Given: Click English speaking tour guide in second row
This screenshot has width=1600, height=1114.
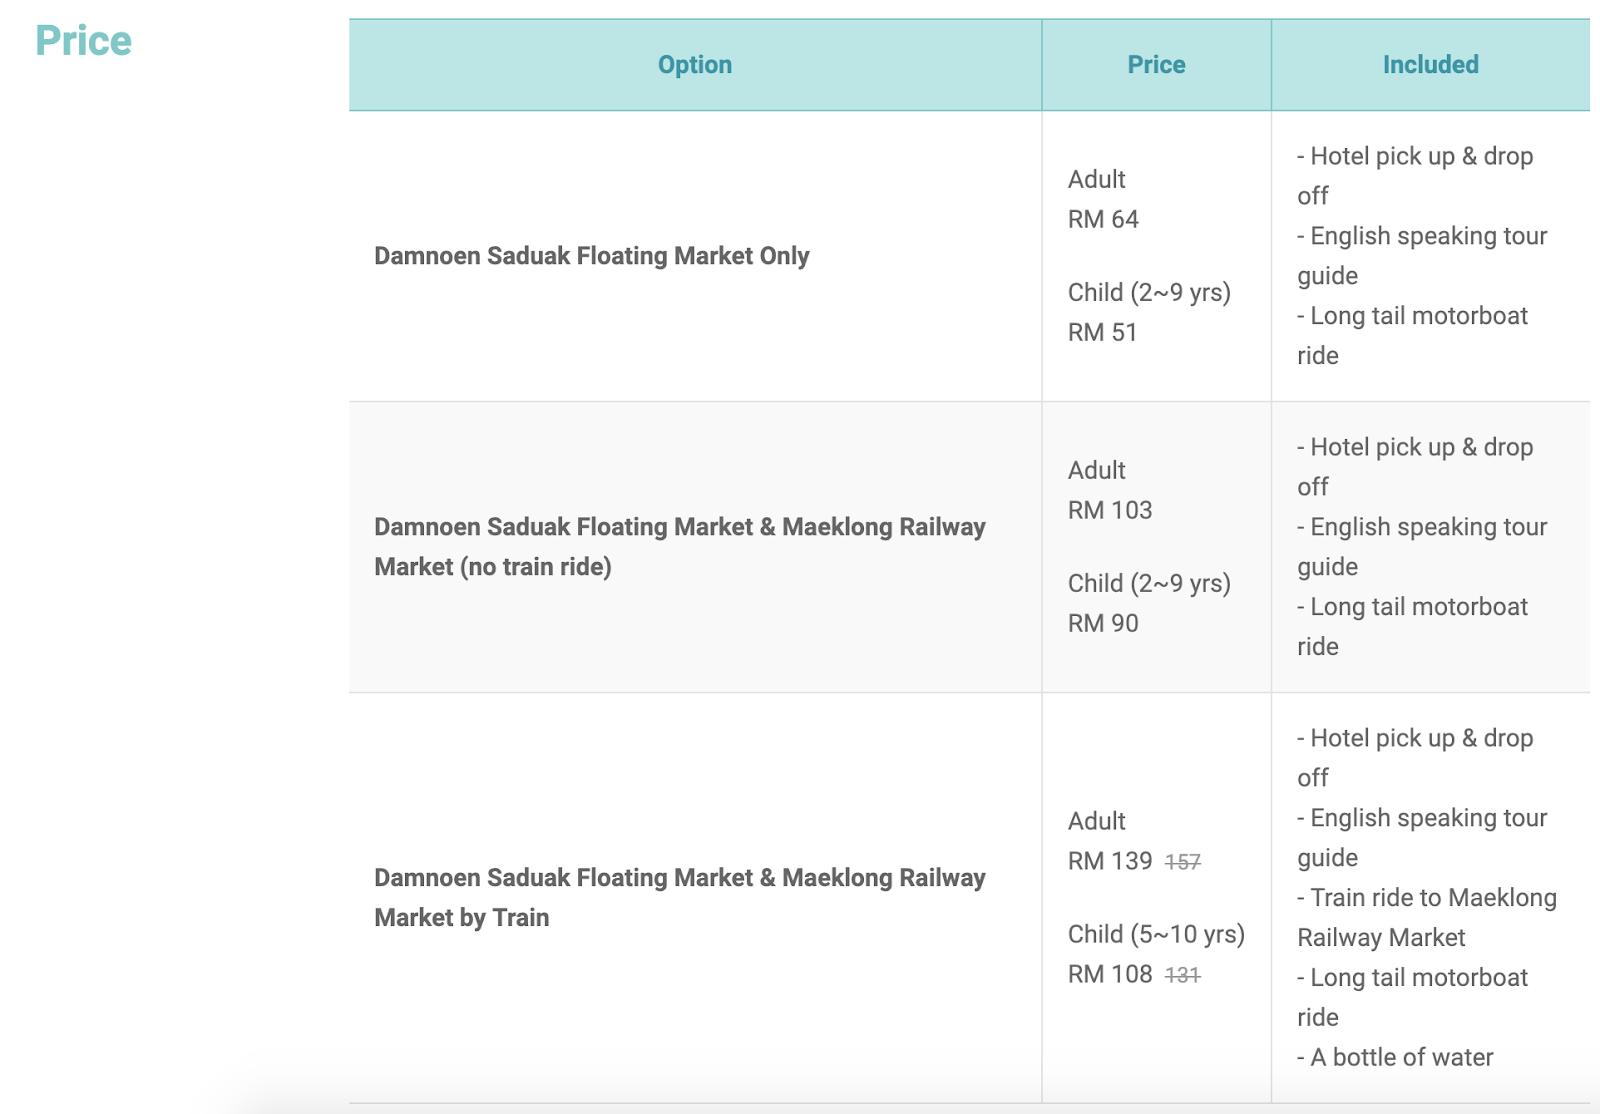Looking at the screenshot, I should pyautogui.click(x=1422, y=546).
